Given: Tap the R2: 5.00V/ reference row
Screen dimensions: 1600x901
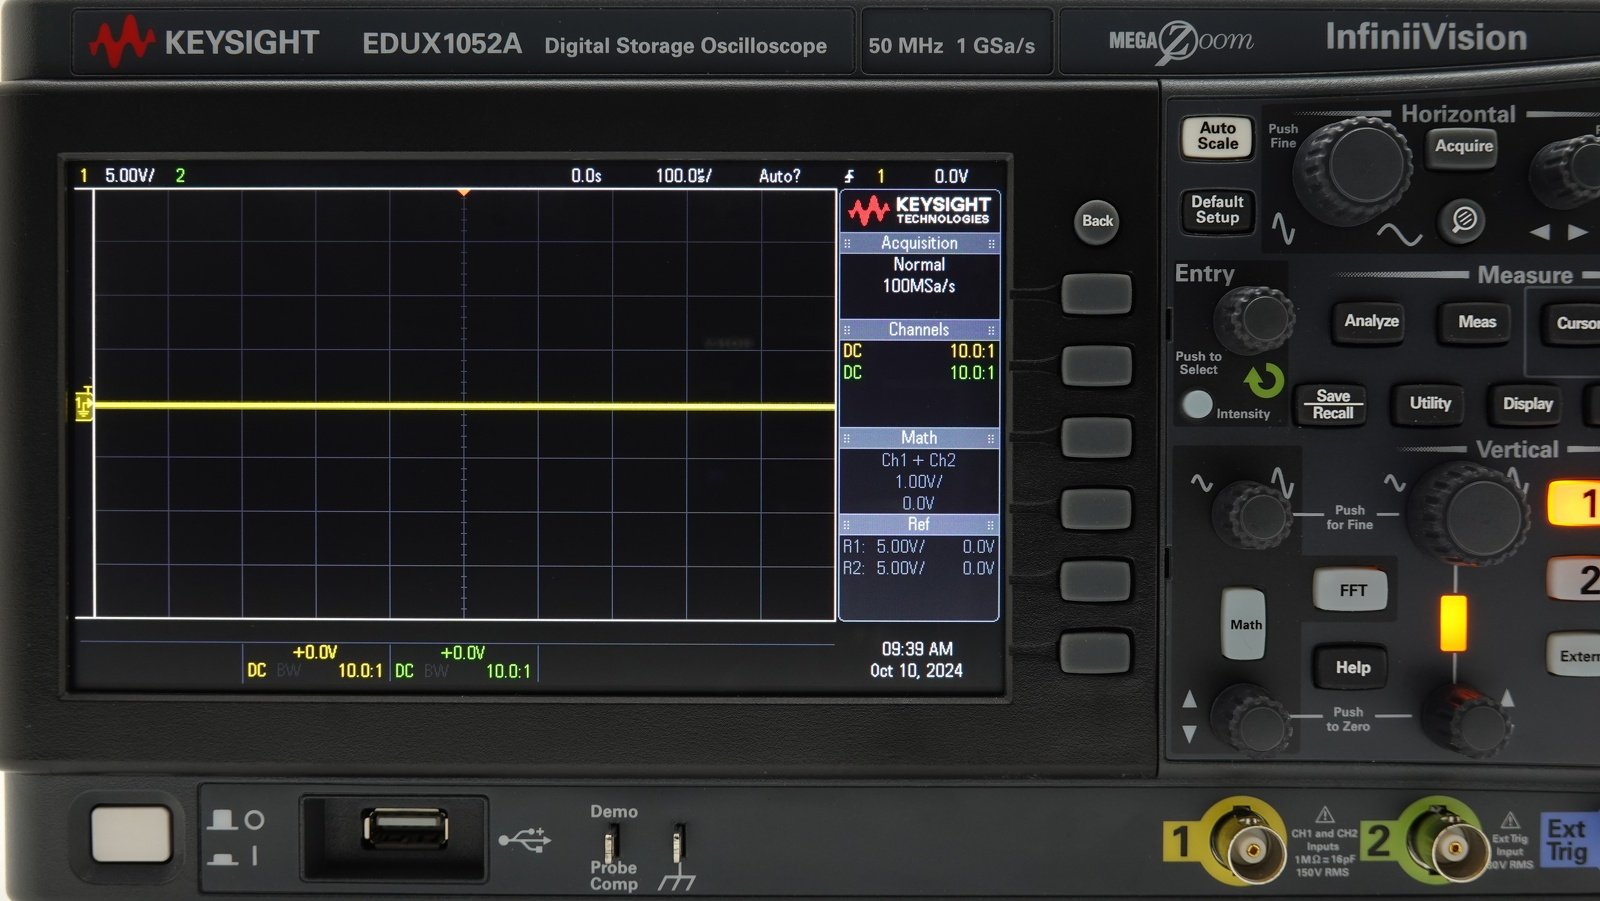Looking at the screenshot, I should pos(919,568).
